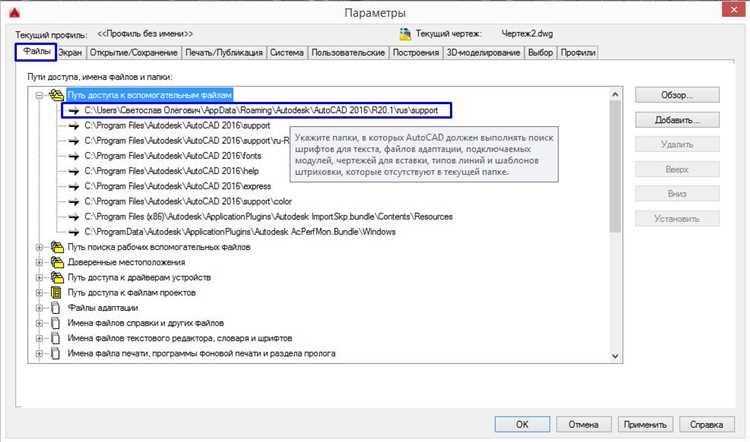Viewport: 750px width, 442px height.
Task: Select the Система tab
Action: click(287, 53)
